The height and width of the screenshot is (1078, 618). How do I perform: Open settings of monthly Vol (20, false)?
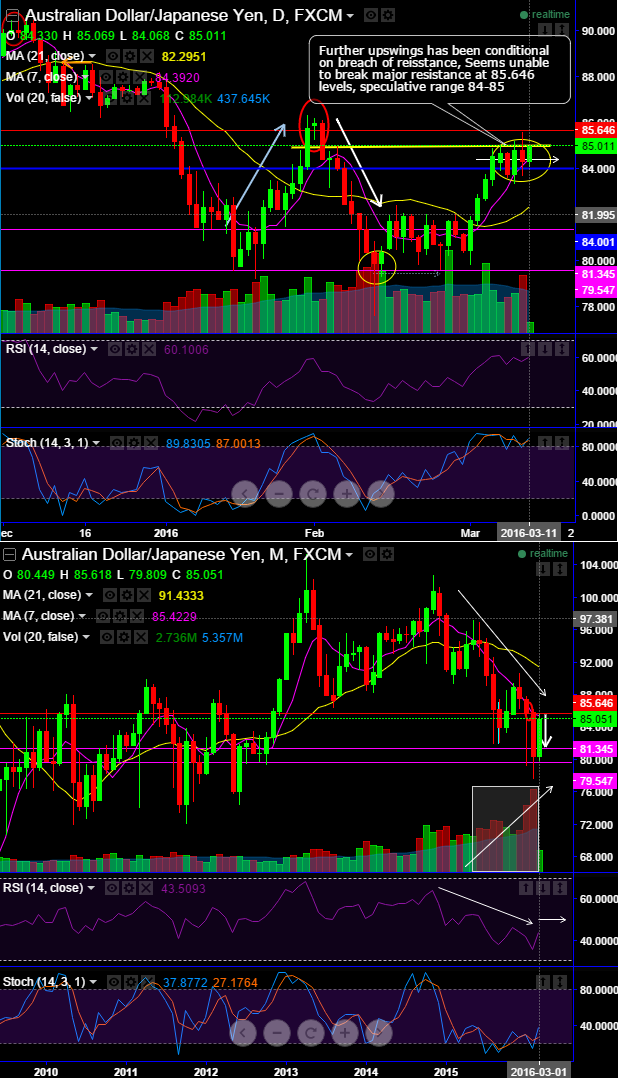pos(124,637)
